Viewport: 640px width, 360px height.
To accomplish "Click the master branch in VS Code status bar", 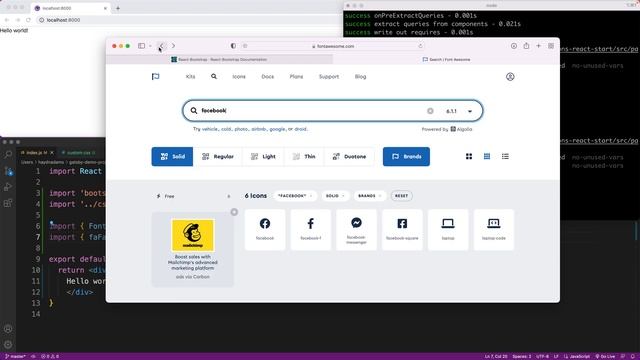I will pos(15,356).
